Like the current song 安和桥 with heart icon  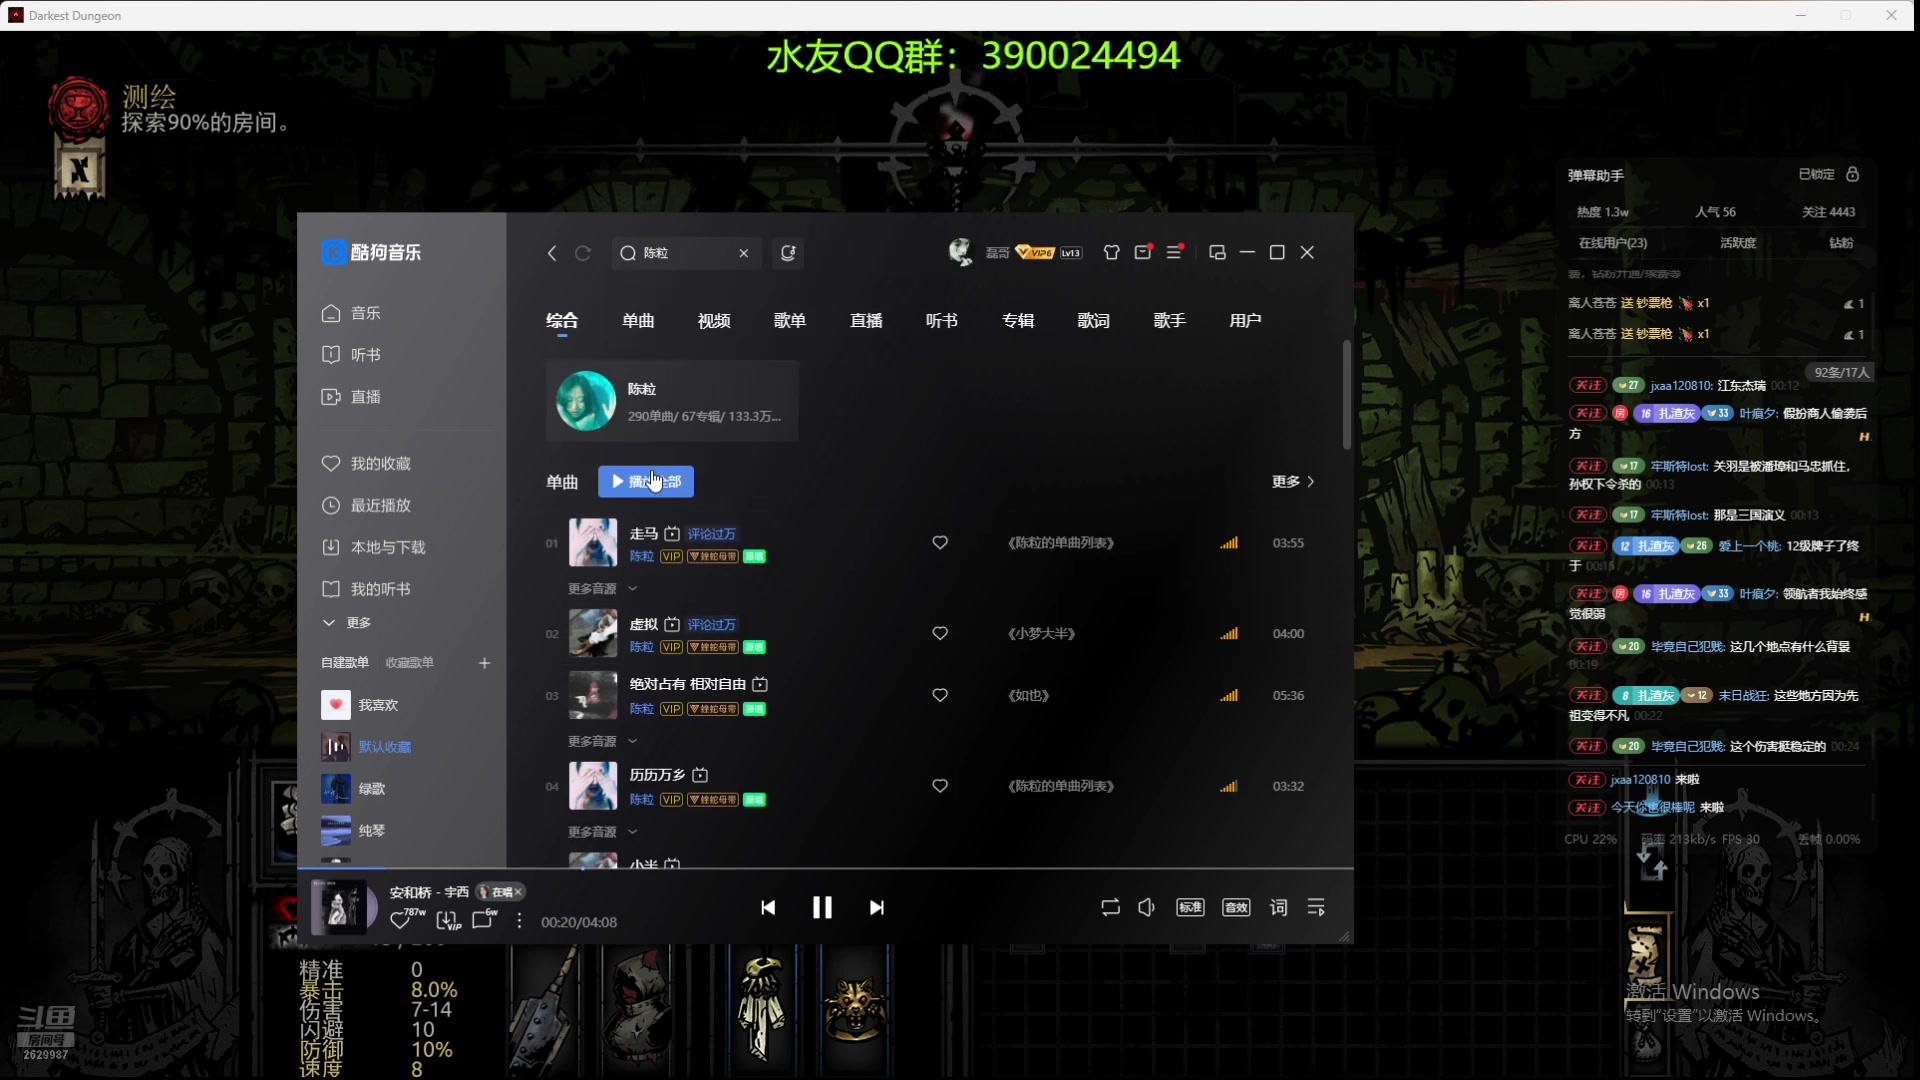click(401, 920)
